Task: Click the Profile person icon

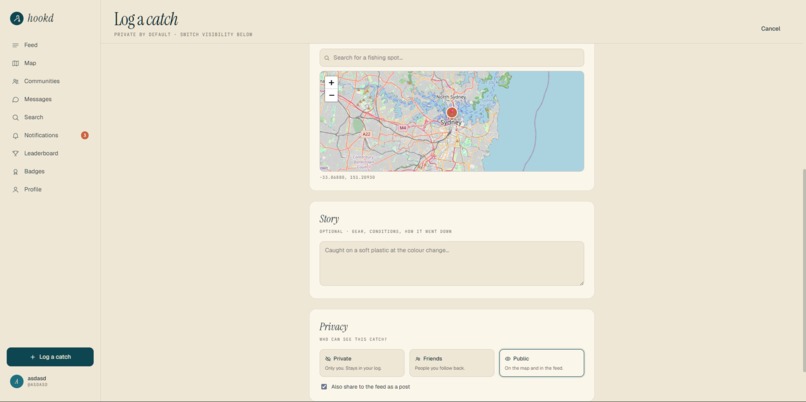Action: click(x=15, y=190)
